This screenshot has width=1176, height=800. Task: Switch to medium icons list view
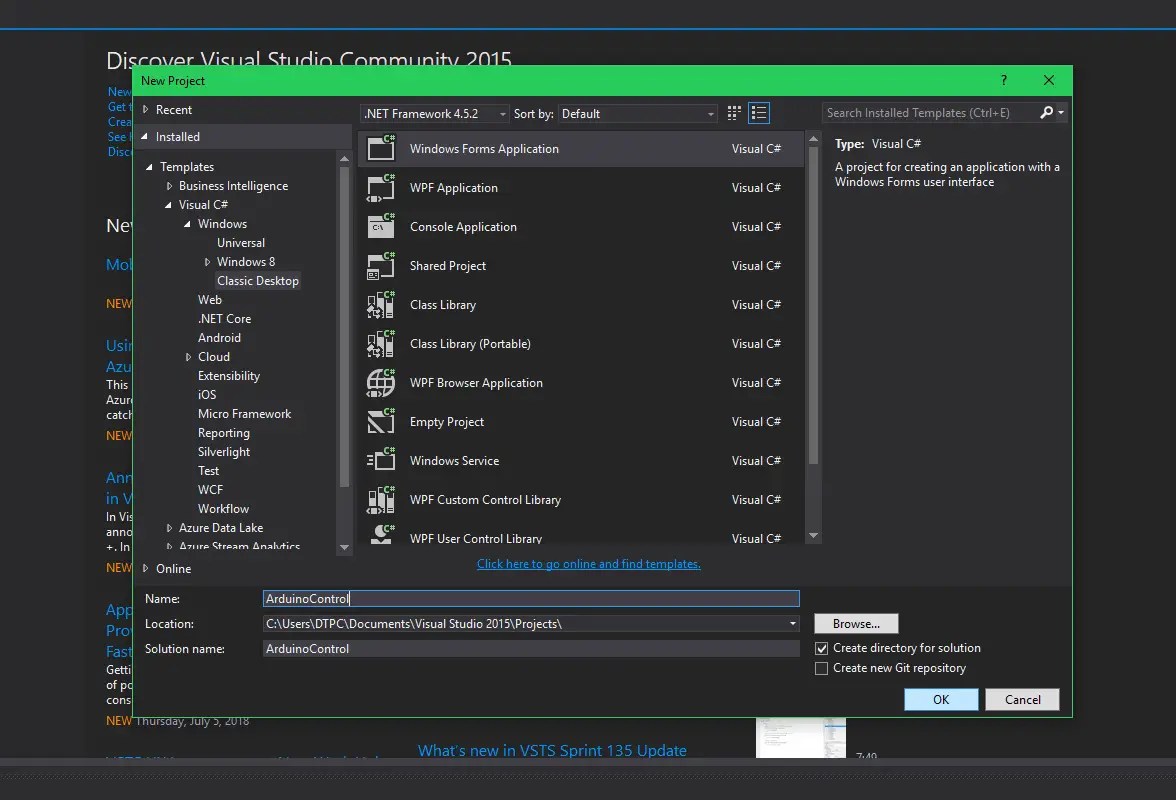coord(759,113)
